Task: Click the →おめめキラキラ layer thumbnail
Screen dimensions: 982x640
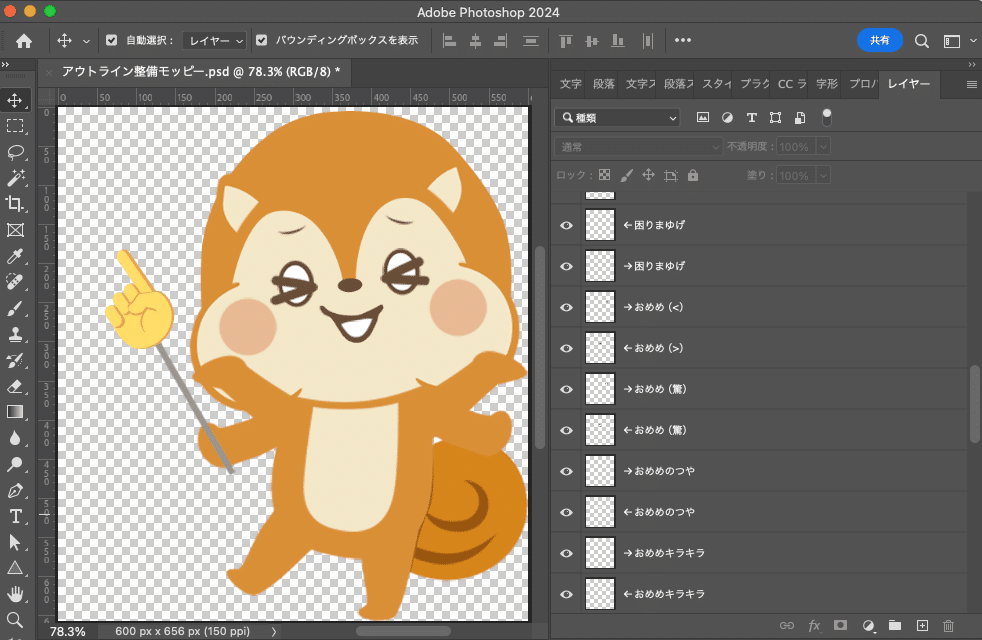Action: coord(600,553)
